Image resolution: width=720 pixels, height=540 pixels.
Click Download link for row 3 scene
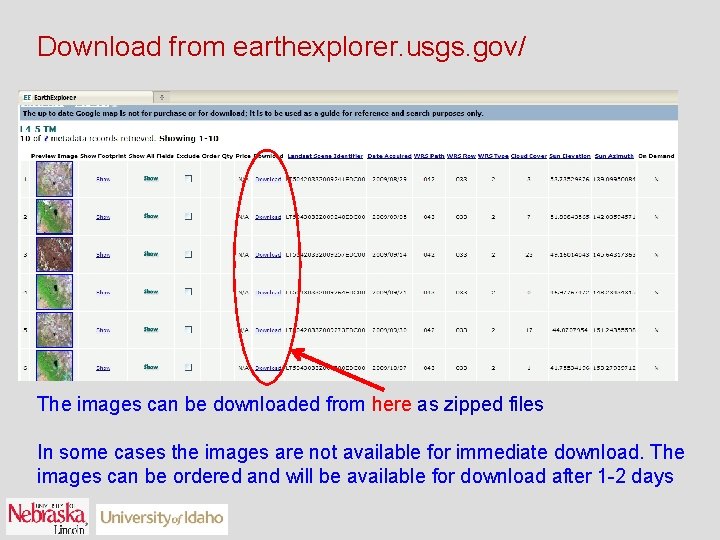click(x=268, y=254)
